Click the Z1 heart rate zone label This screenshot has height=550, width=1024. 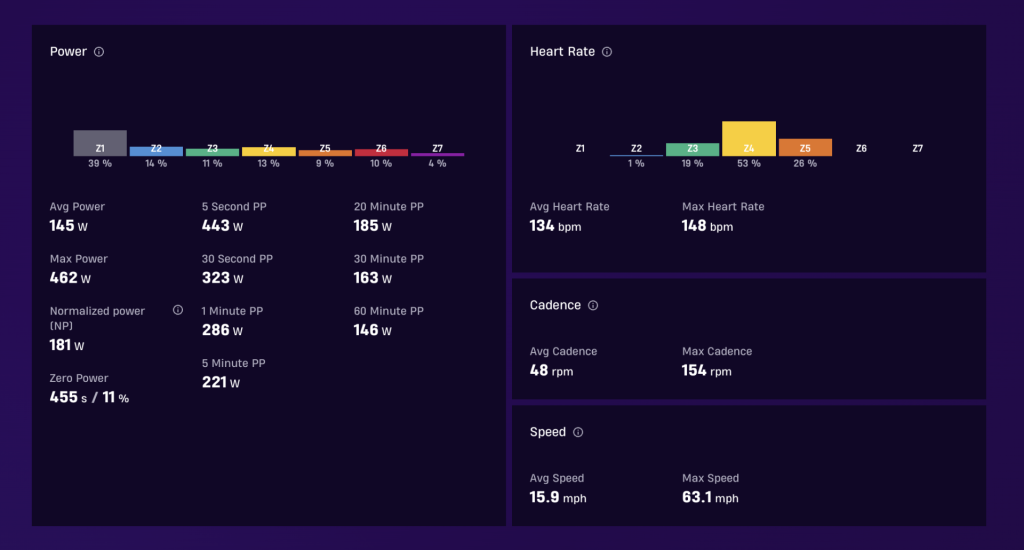[580, 148]
